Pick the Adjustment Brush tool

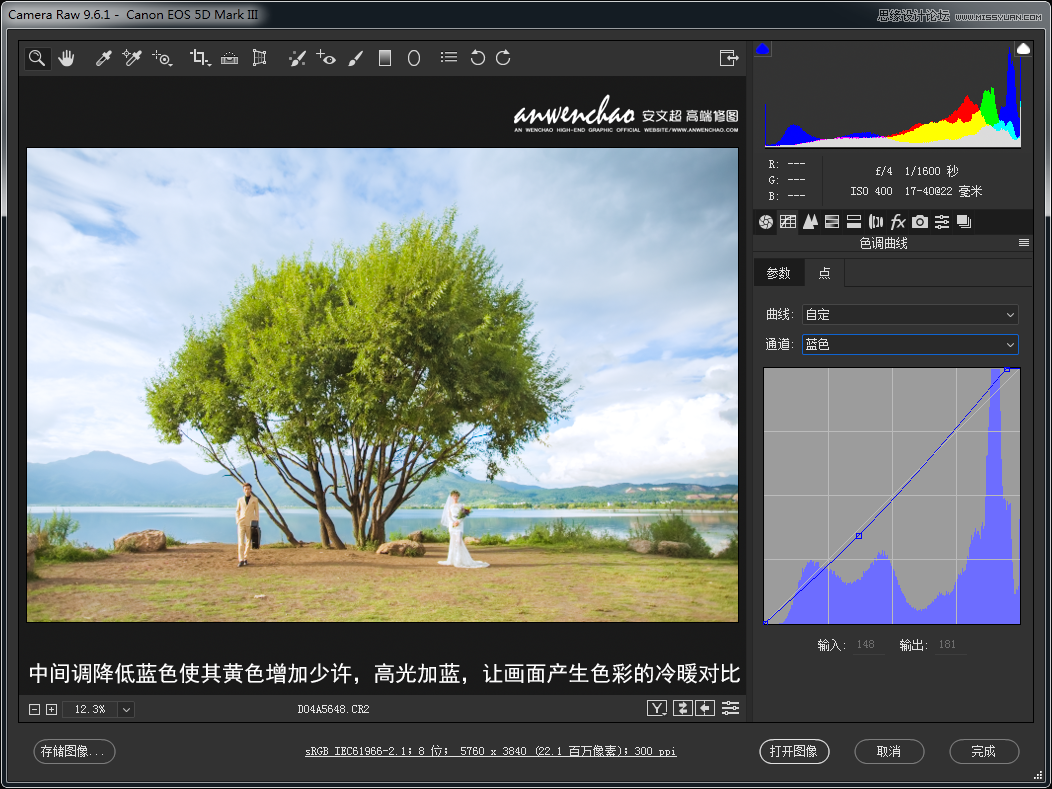[356, 58]
